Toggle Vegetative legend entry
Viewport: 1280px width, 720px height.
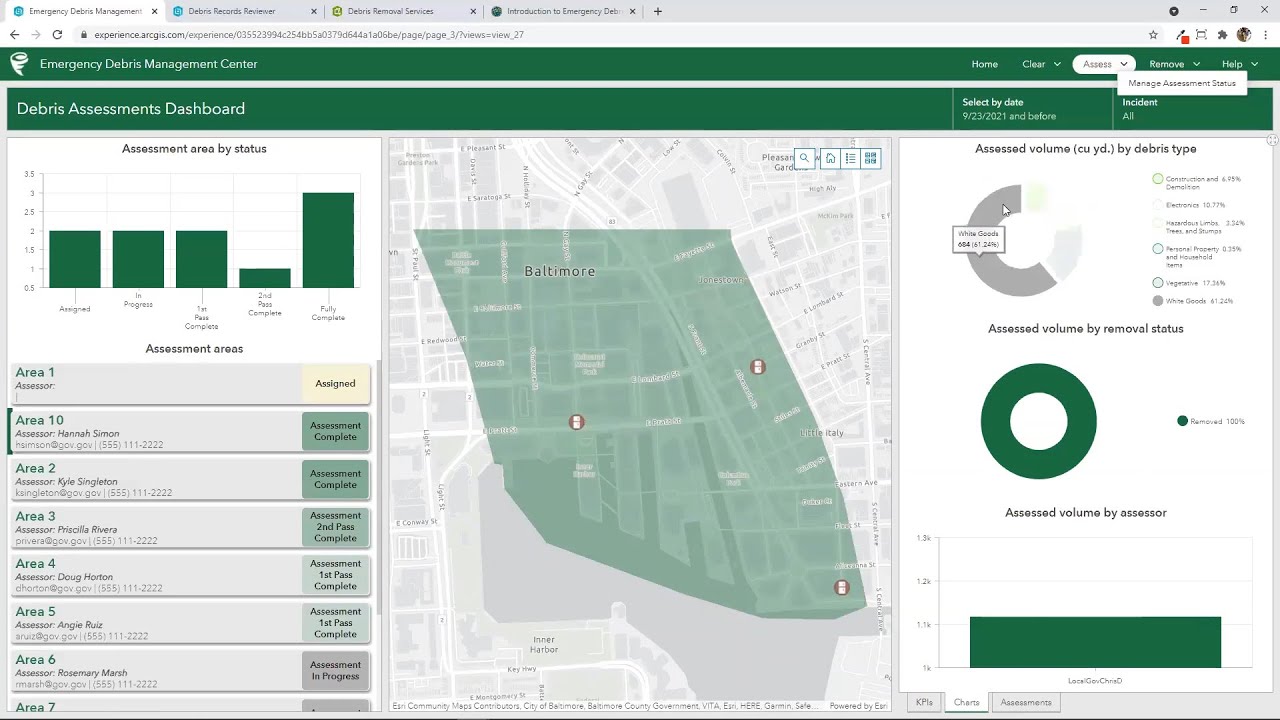click(x=1188, y=283)
